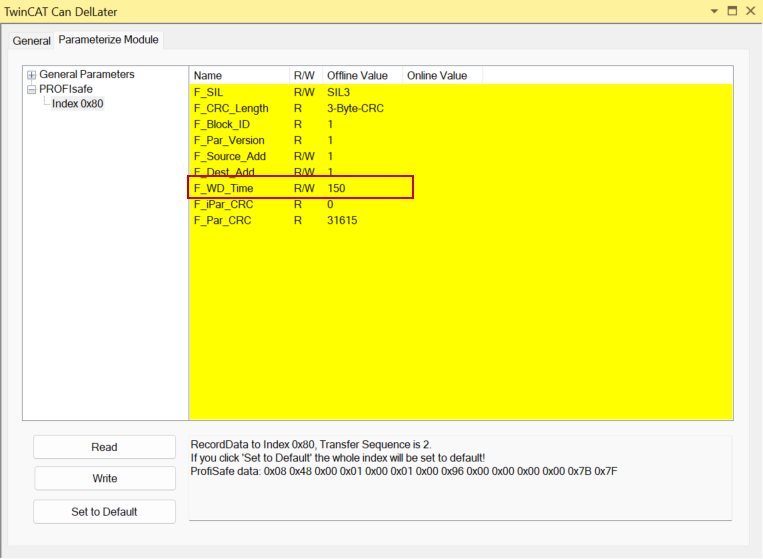Click the R/W cell of F_SIL
This screenshot has width=763, height=559.
(x=304, y=92)
